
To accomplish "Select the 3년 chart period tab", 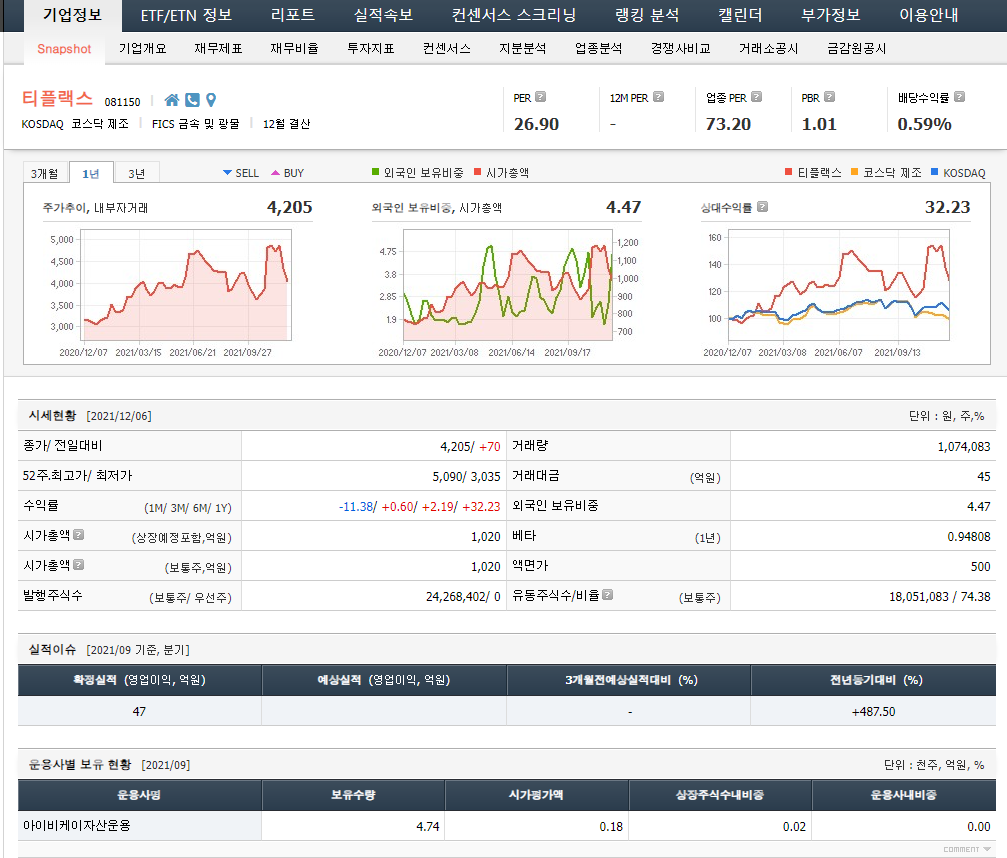I will click(x=137, y=173).
